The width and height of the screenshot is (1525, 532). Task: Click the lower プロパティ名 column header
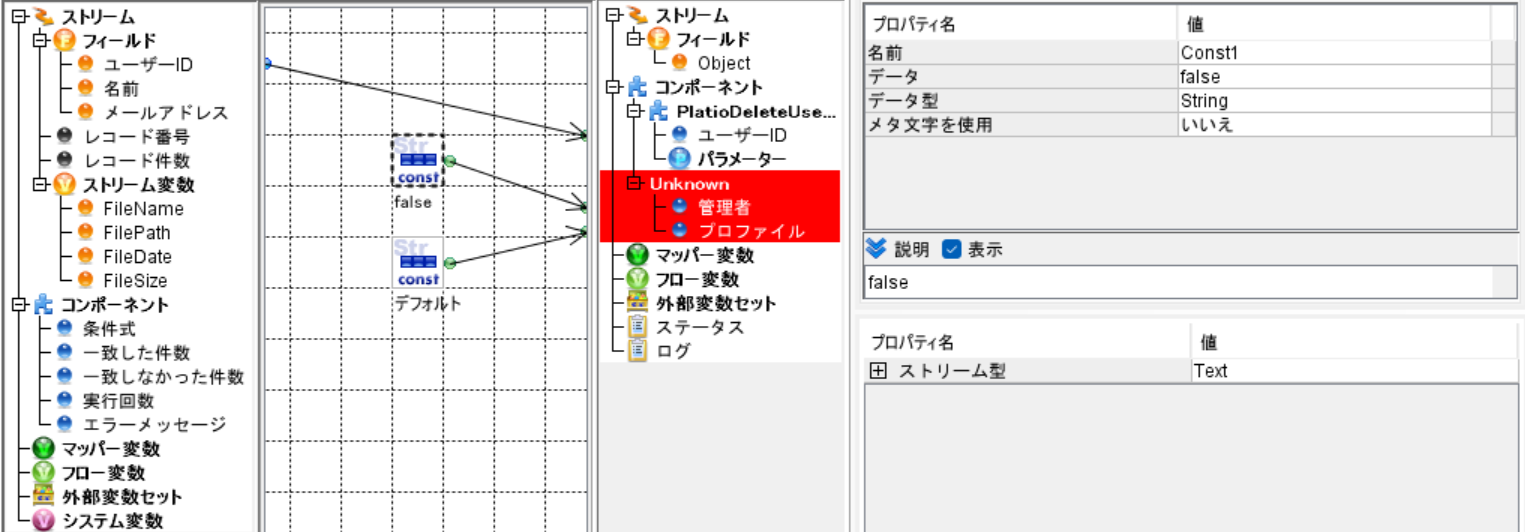(x=1027, y=343)
